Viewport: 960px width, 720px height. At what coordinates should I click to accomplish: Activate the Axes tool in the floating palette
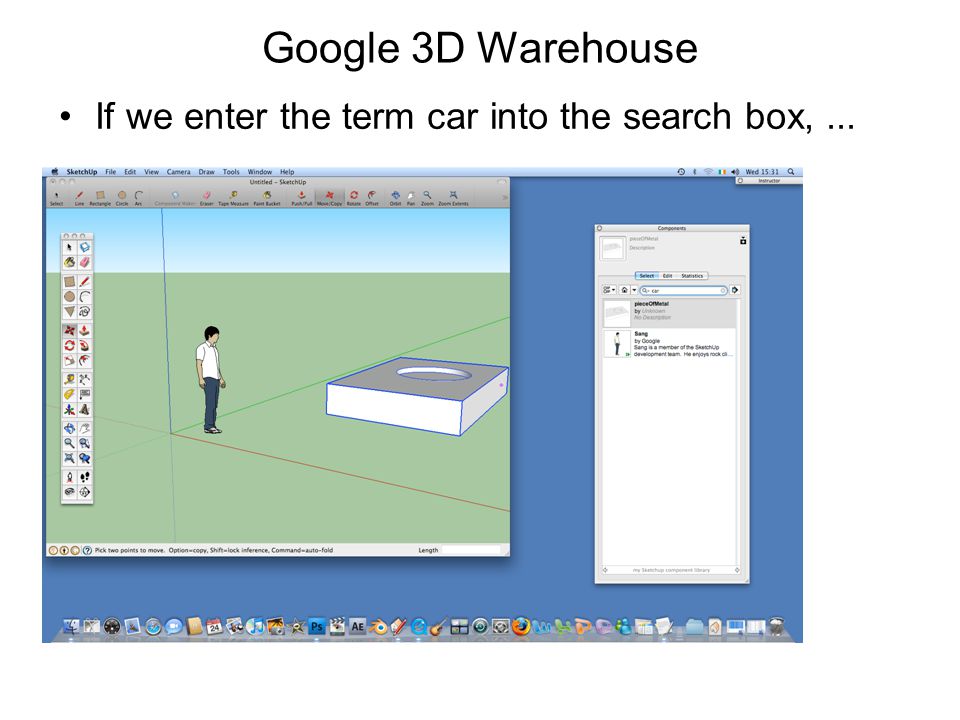coord(70,410)
